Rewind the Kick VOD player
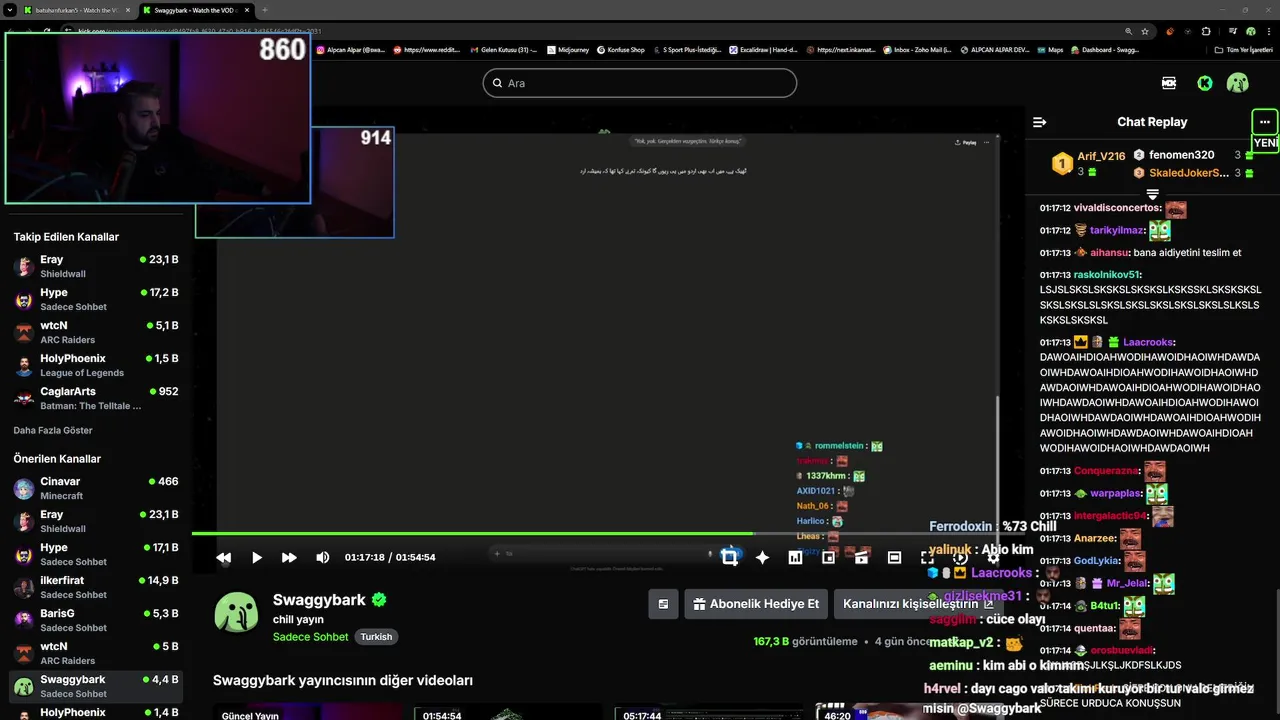The width and height of the screenshot is (1280, 720). [x=224, y=557]
